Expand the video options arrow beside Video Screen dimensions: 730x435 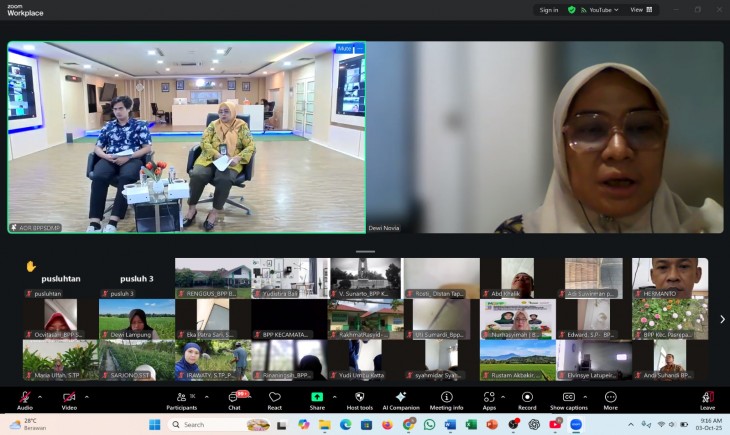click(x=86, y=396)
